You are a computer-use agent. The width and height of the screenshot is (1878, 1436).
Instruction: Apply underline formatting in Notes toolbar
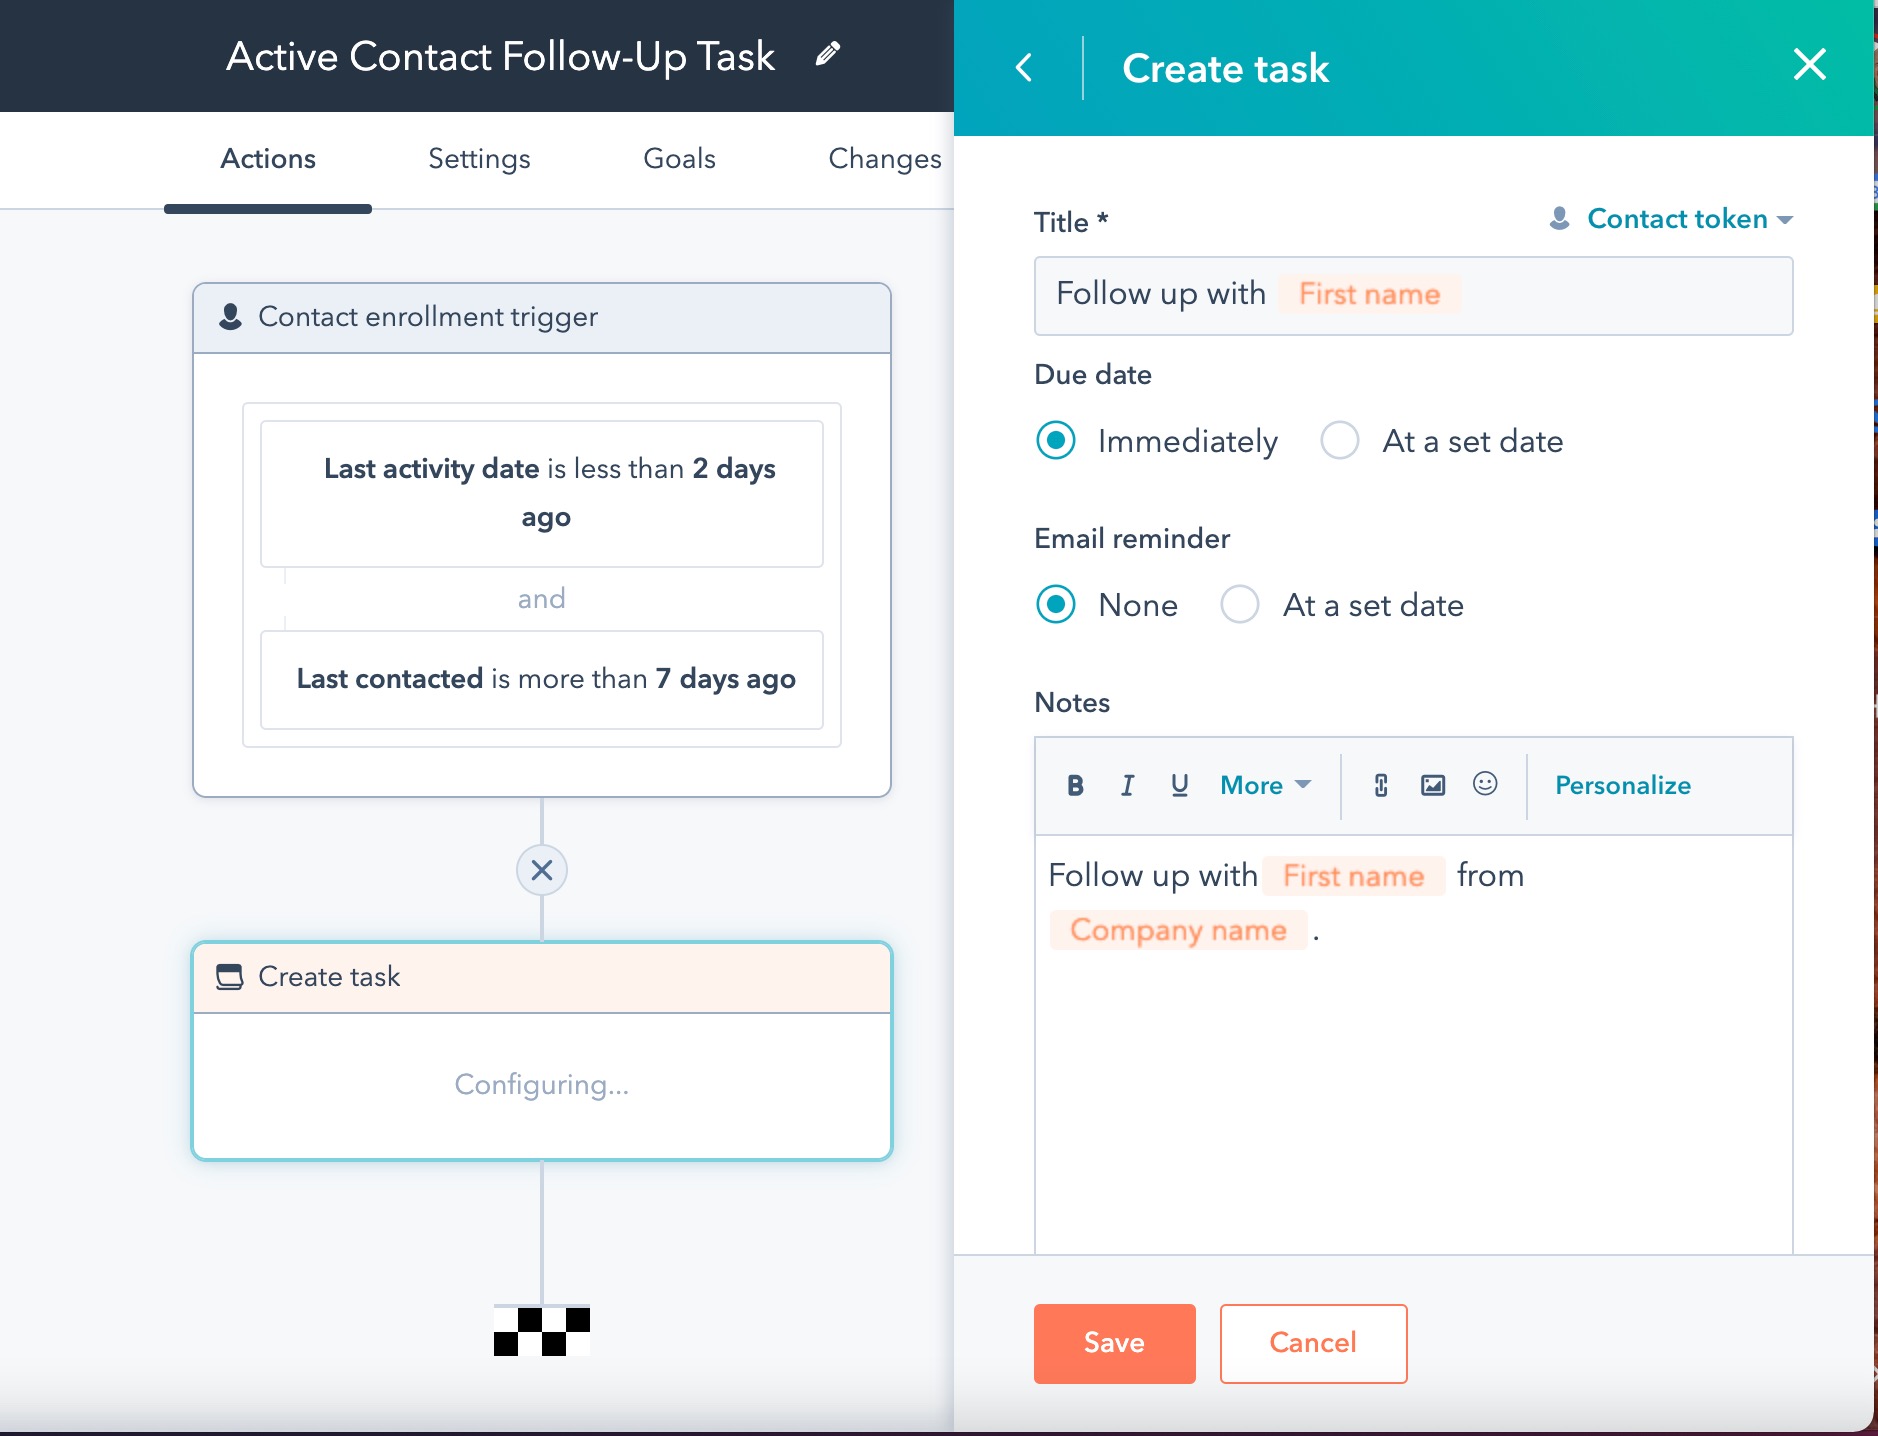[1179, 786]
